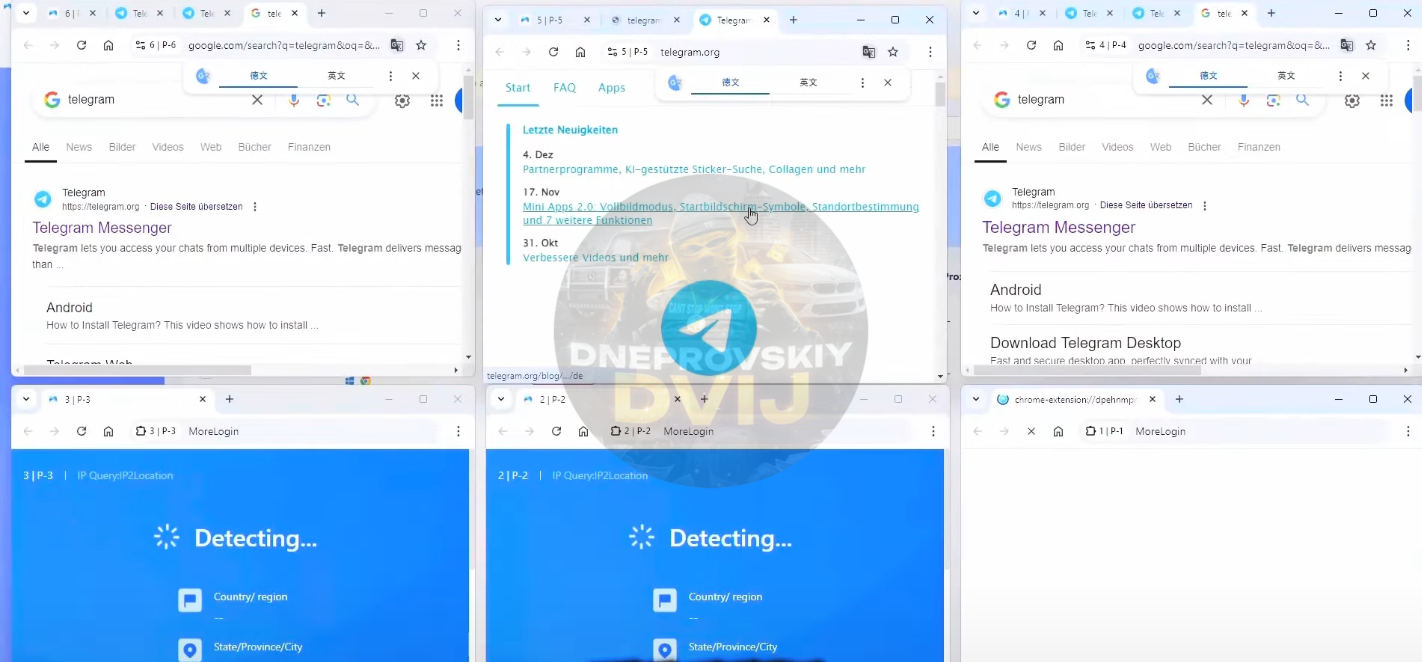Viewport: 1422px width, 662px height.
Task: Open Google Lens search in P-4 window
Action: coord(1273,100)
